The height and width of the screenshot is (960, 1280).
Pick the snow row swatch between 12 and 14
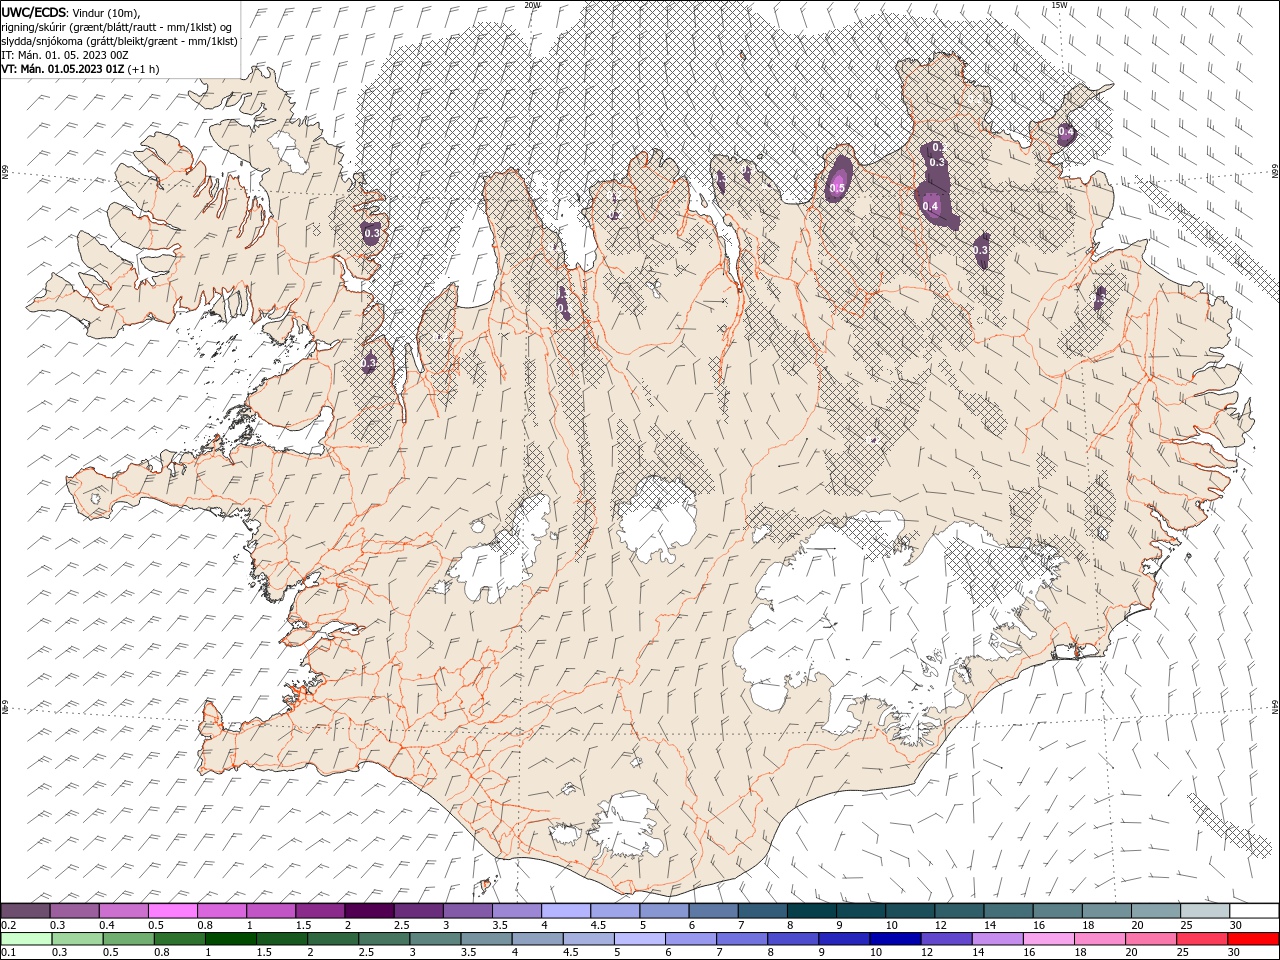[958, 911]
